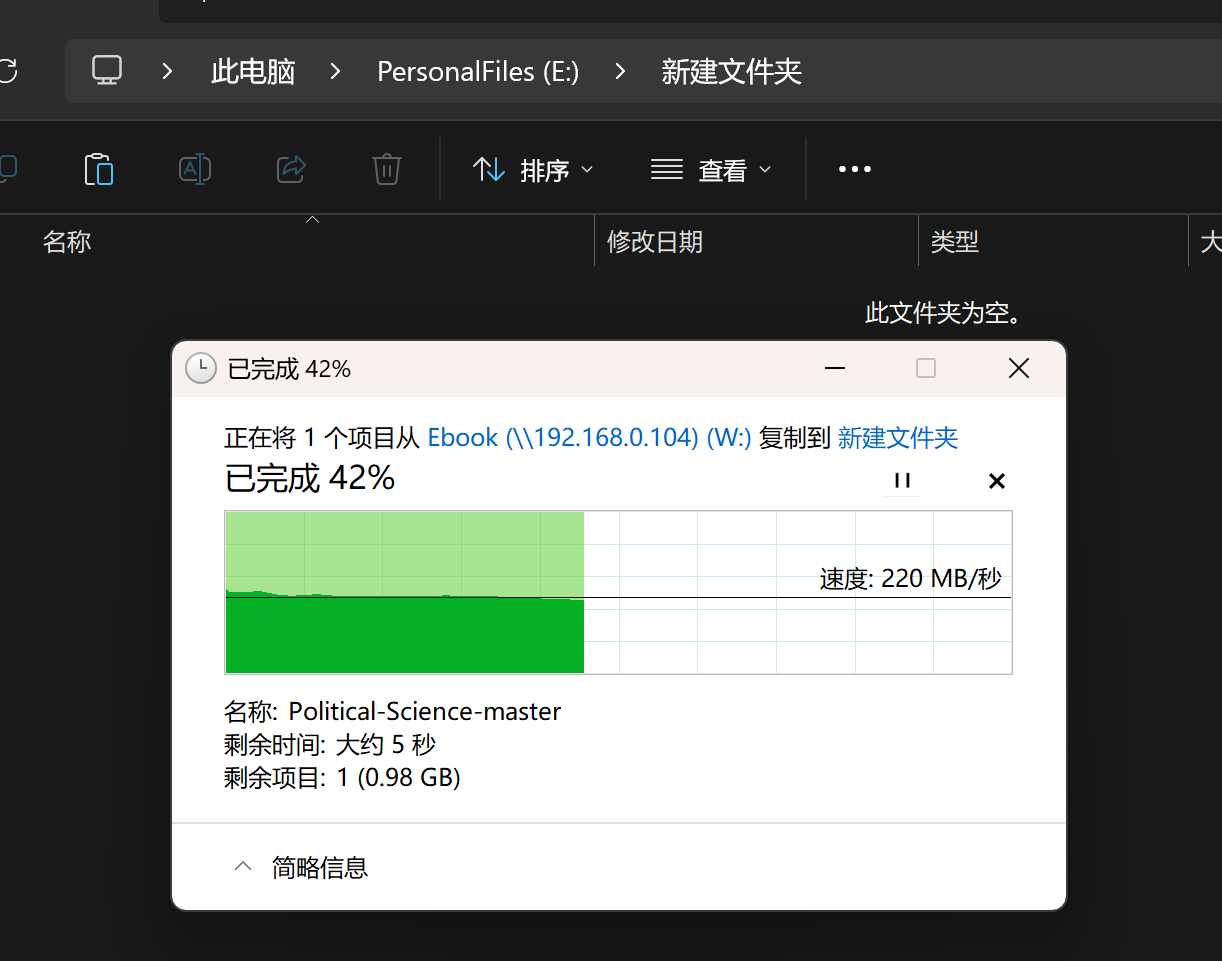Click the clock icon in dialog title bar
The image size is (1222, 961).
point(201,368)
